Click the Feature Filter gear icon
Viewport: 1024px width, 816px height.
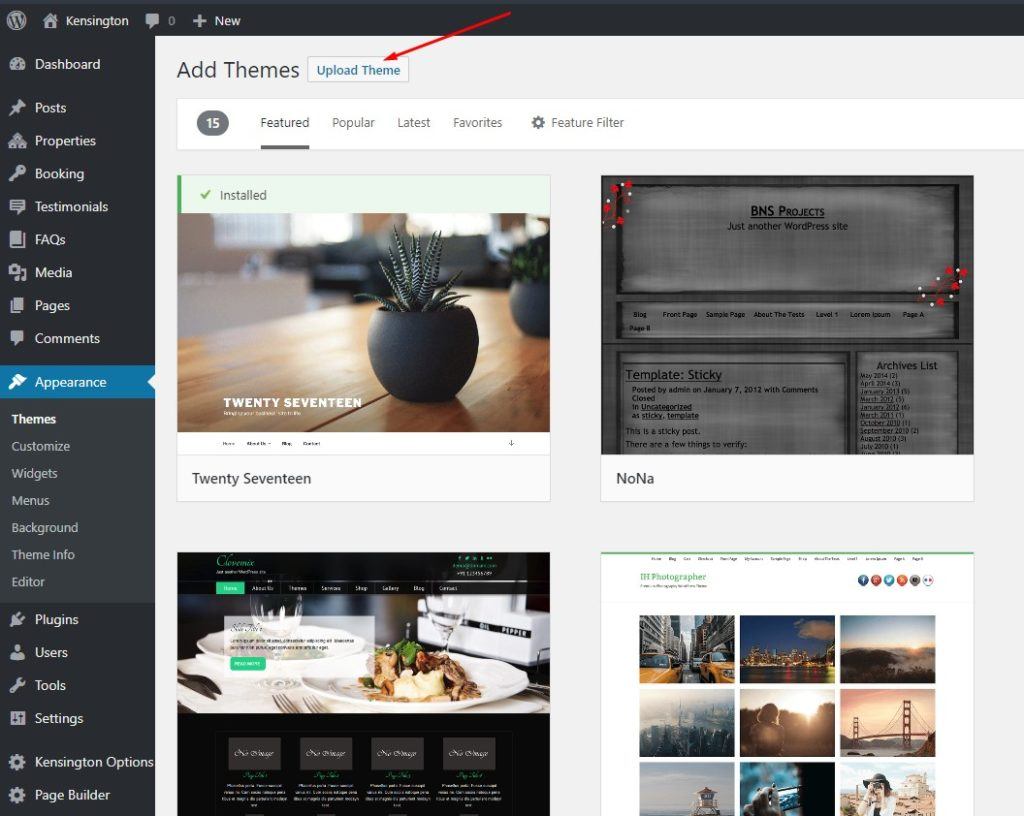click(538, 123)
